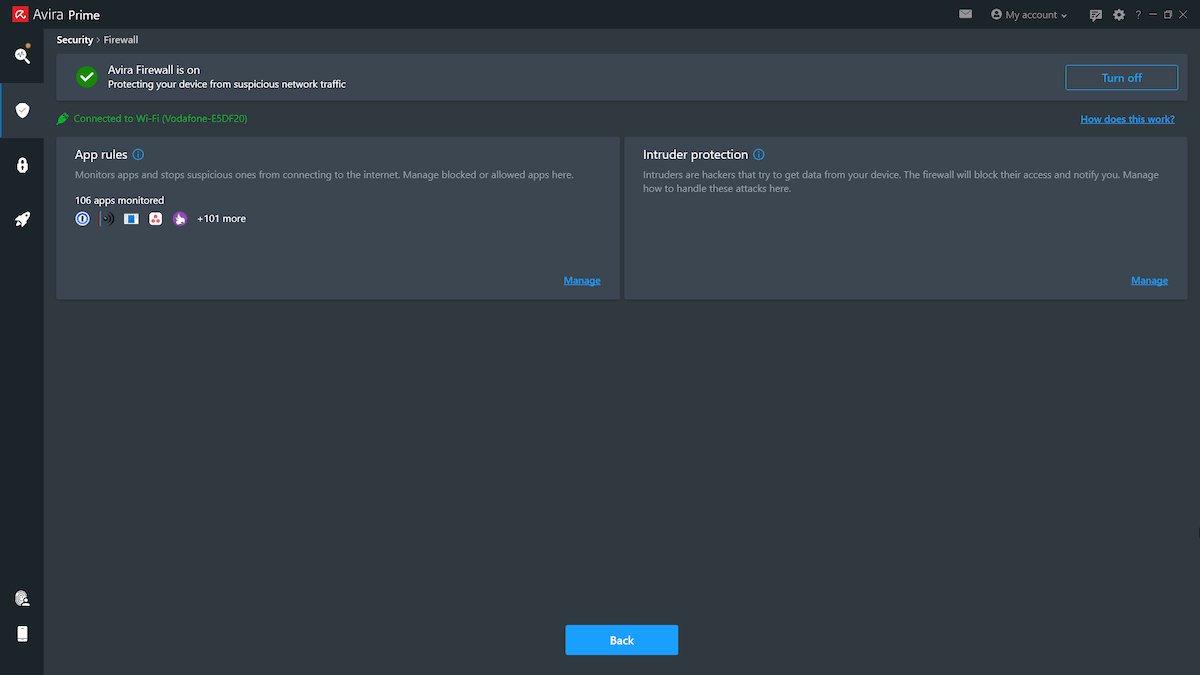Select the Smart Scan magnifier in sidebar

point(22,56)
